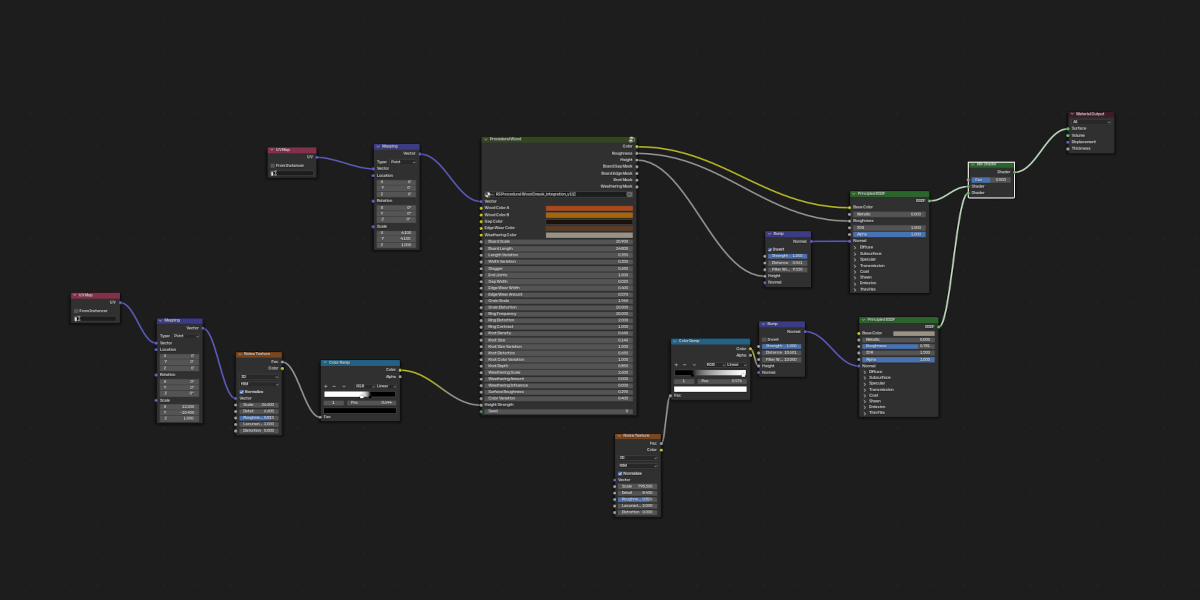Add color stop with plus in Pos 0.044 Color Ramp

pyautogui.click(x=325, y=386)
